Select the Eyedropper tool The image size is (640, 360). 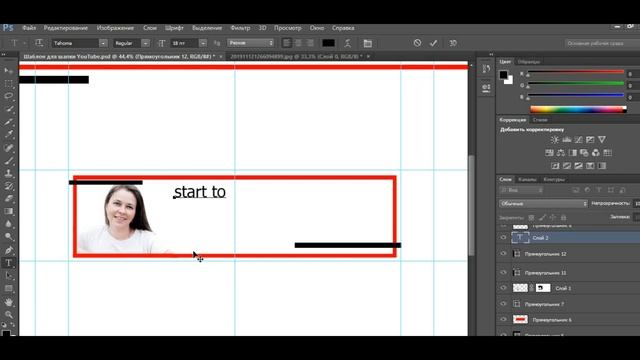(9, 134)
